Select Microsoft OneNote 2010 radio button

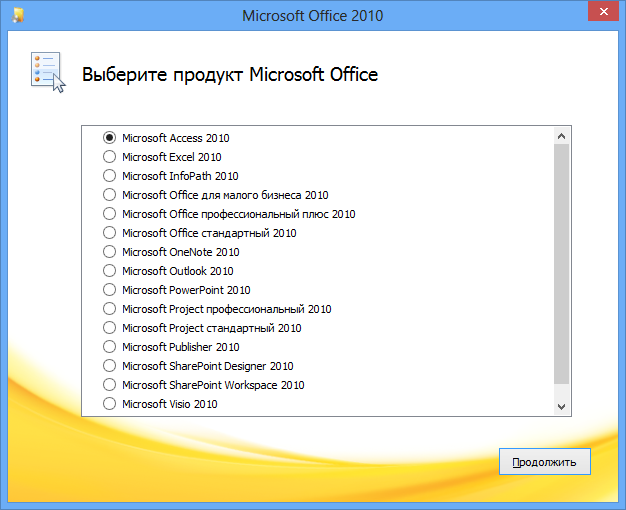click(x=110, y=252)
